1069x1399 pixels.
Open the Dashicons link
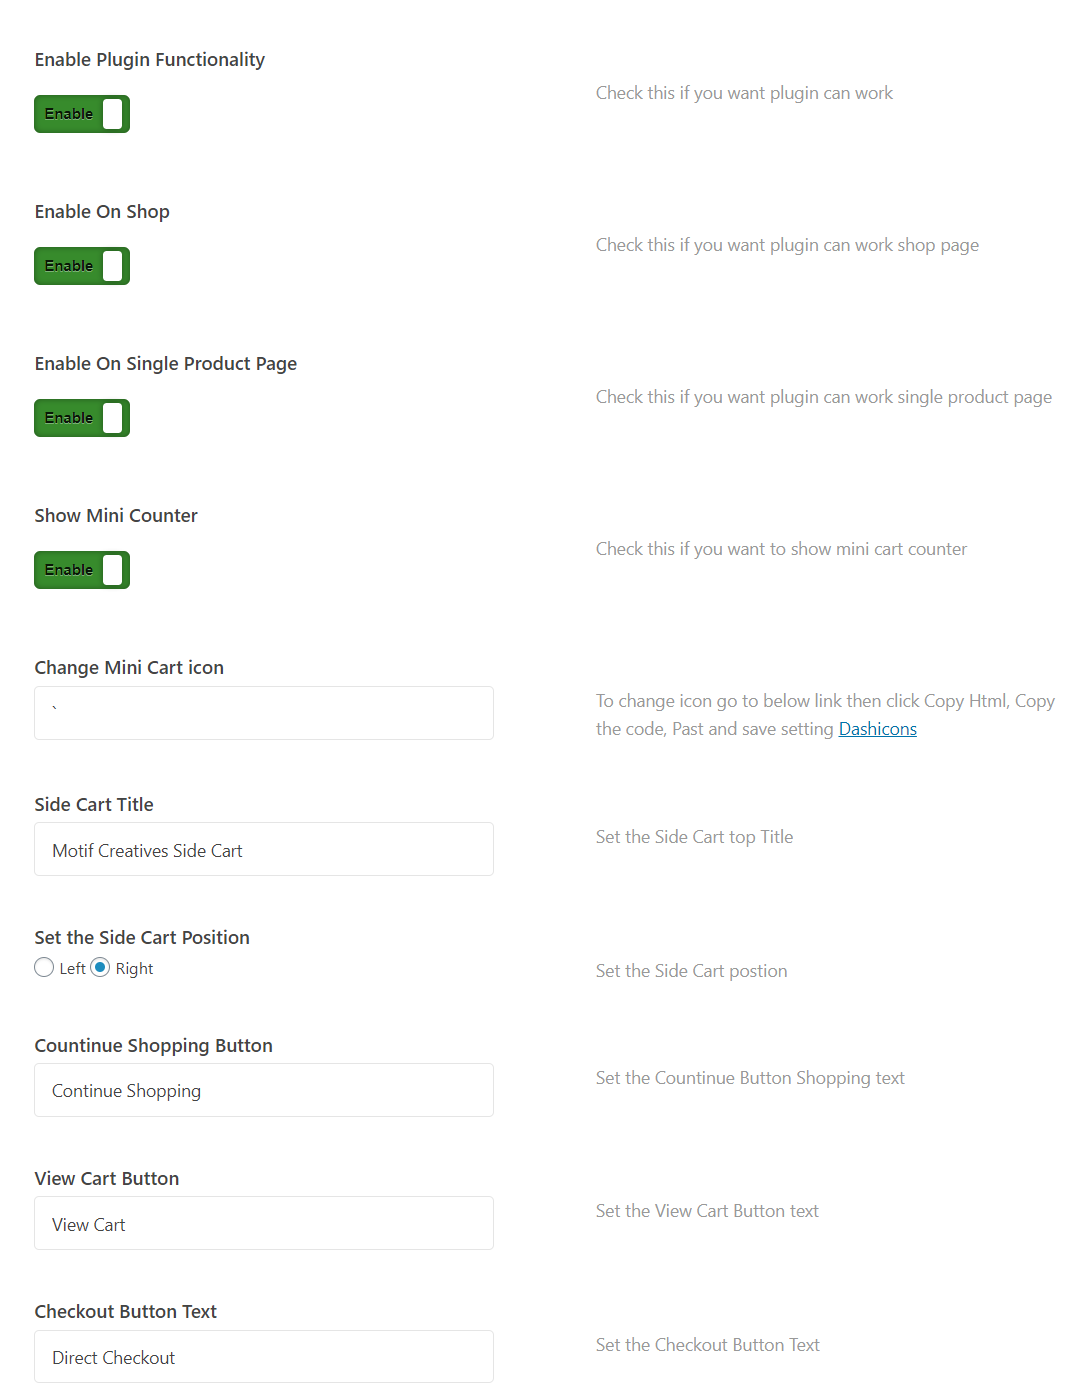pos(877,729)
